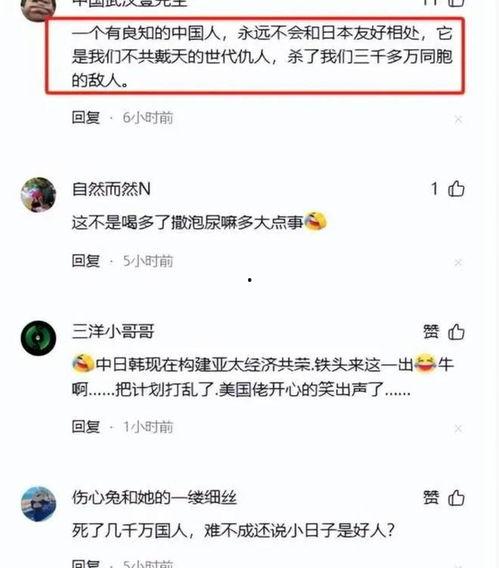Dismiss the 5小时前 comment by 自然而然N

point(458,262)
